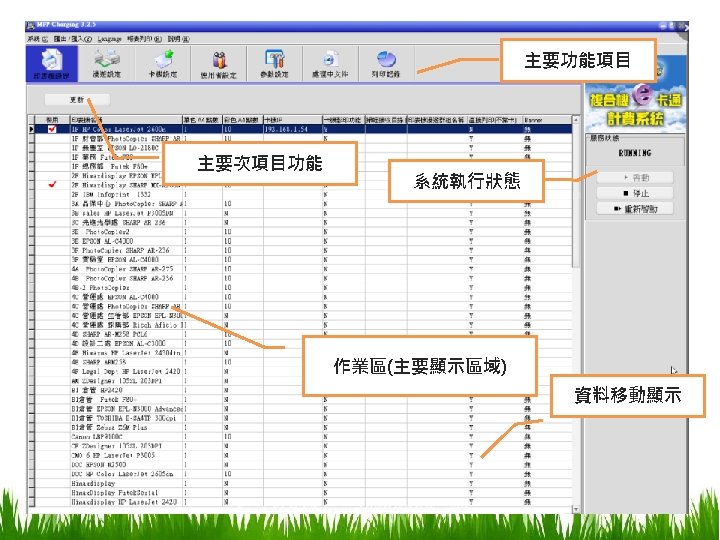
Task: Uncheck the 2F Hinaedisplay SHARP MX row checkbox
Action: pyautogui.click(x=52, y=185)
